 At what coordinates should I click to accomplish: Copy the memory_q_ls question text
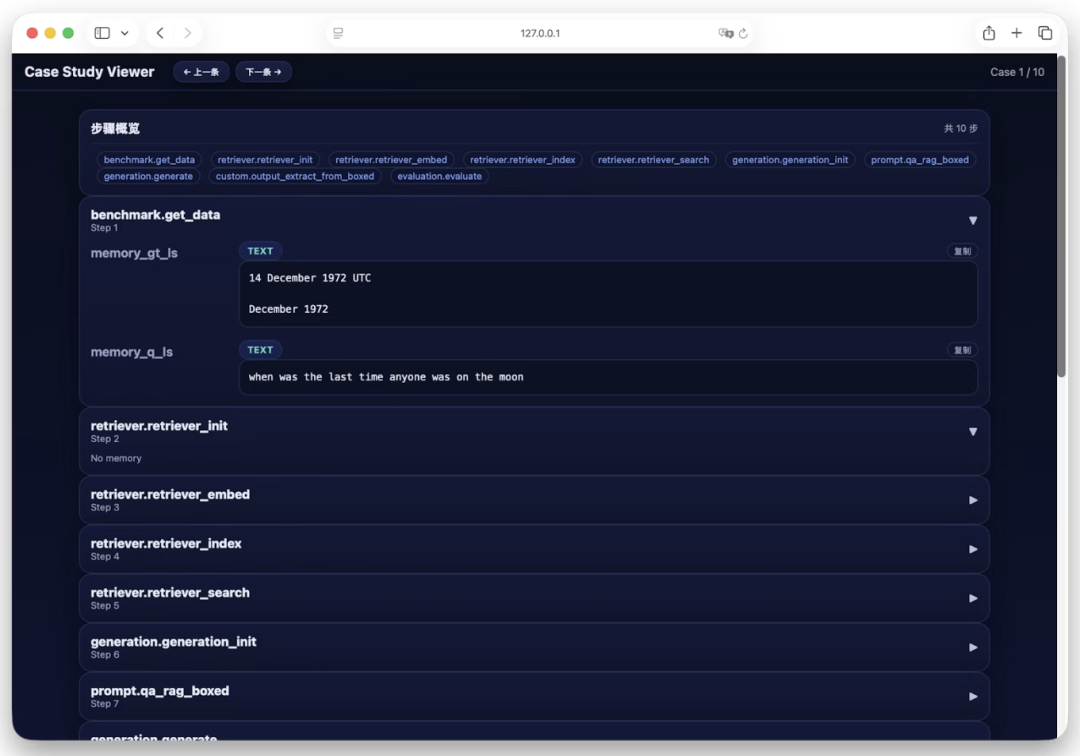(x=962, y=350)
